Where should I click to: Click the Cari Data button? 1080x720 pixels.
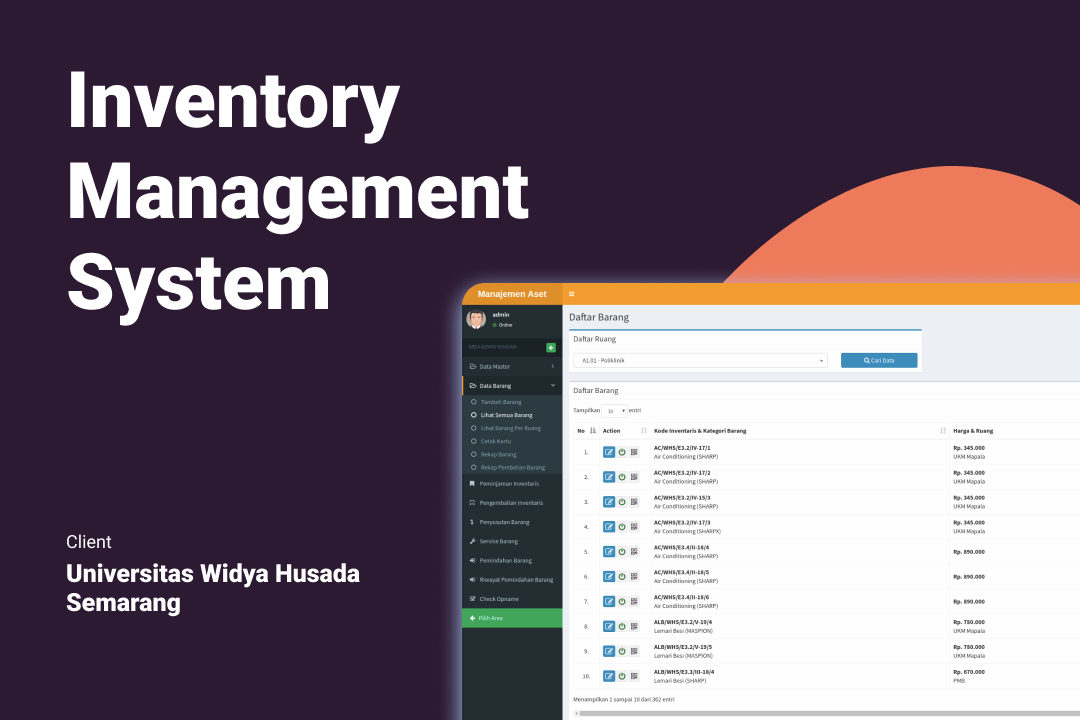tap(879, 360)
